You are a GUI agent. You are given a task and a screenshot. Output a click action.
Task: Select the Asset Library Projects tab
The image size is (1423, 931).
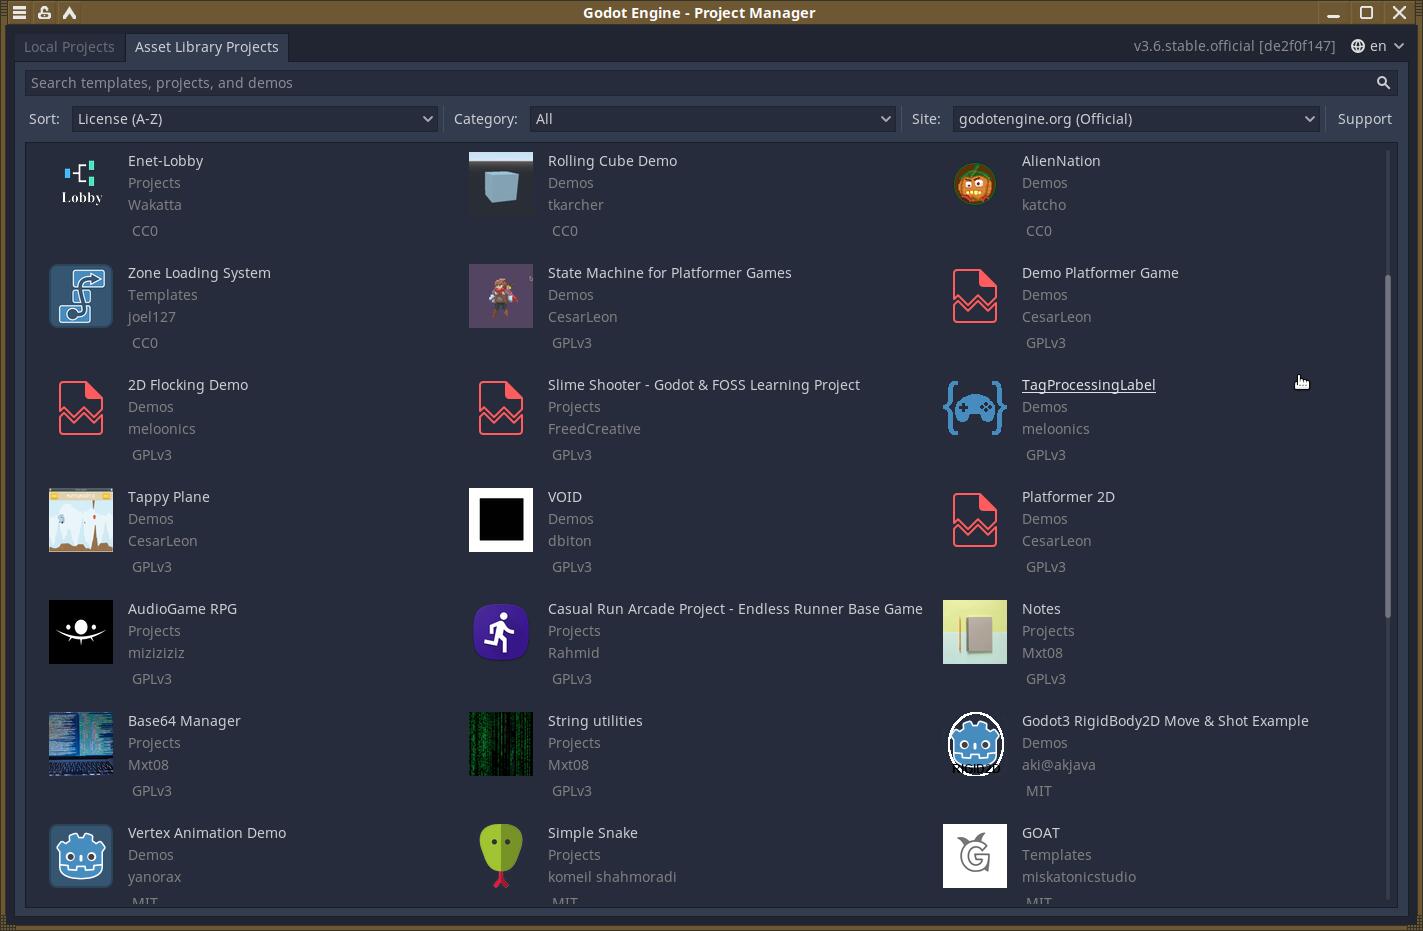[206, 47]
